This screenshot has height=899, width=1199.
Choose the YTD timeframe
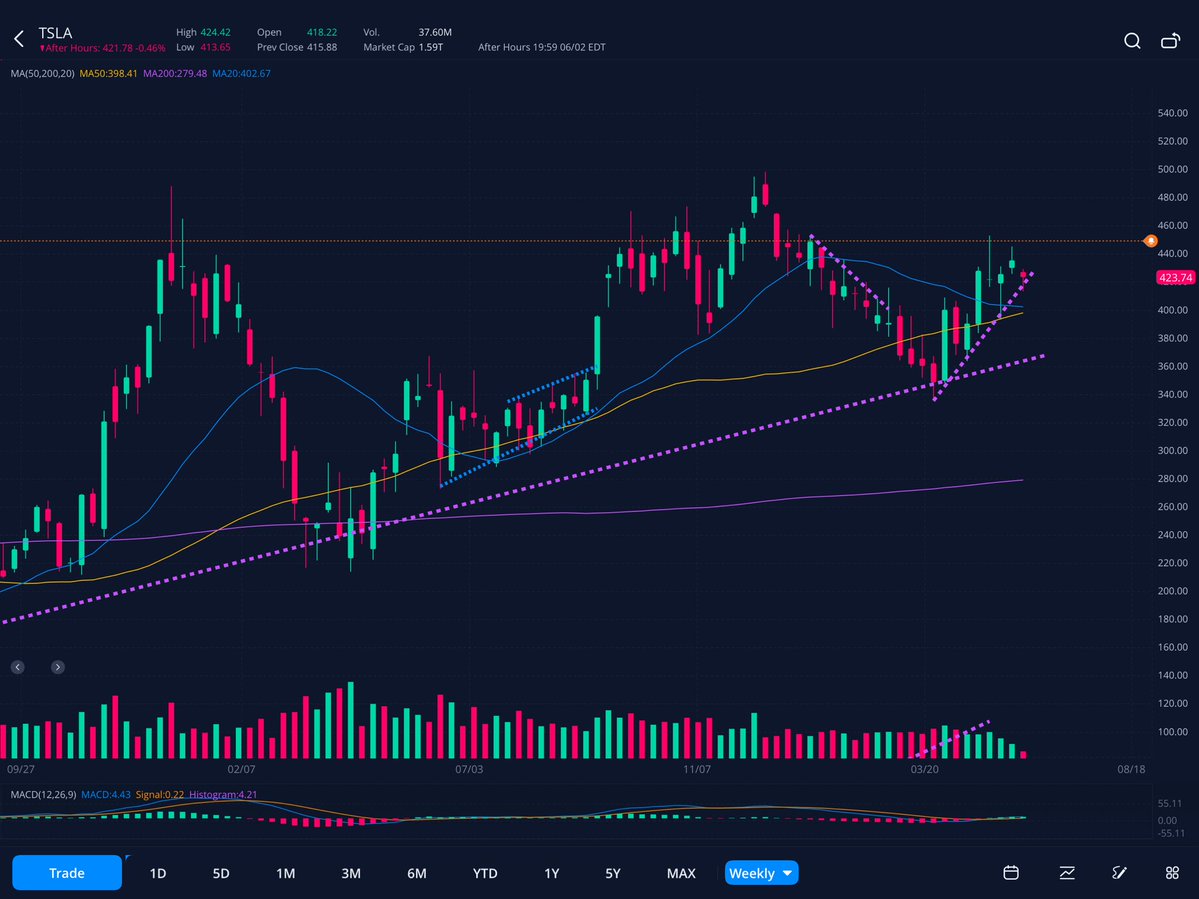(x=485, y=873)
